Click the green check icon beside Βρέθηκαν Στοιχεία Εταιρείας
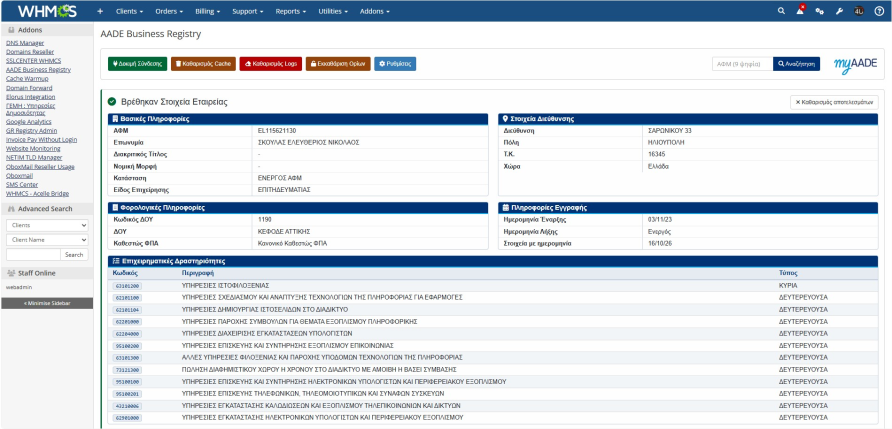892x429 pixels. [x=112, y=102]
